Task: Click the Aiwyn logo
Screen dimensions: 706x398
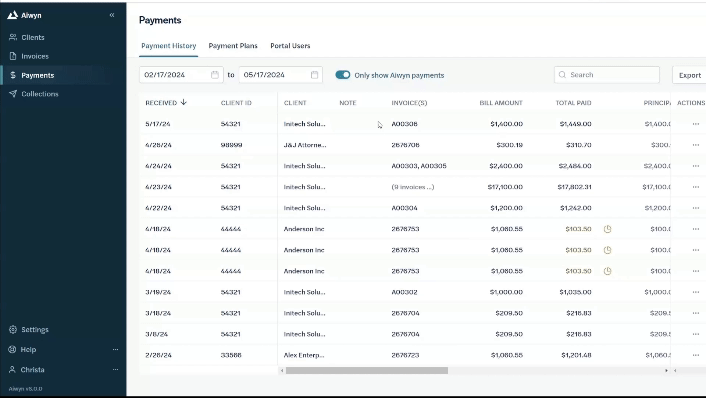Action: coord(24,15)
